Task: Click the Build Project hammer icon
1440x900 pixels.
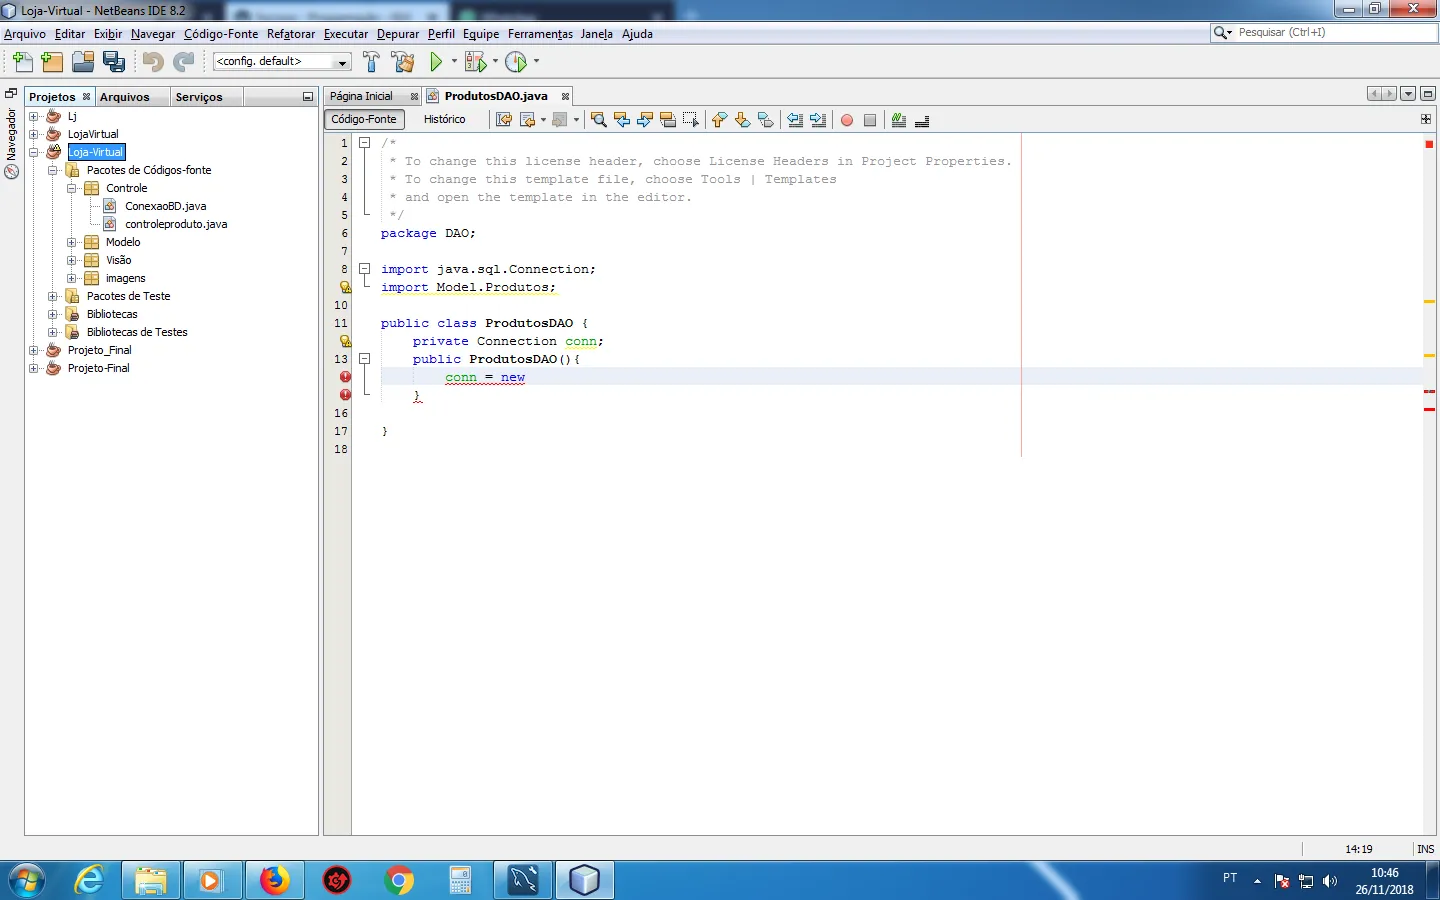Action: (371, 62)
